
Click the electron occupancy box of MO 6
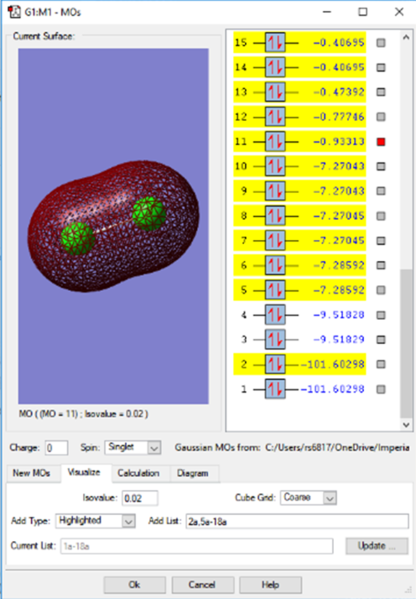(x=275, y=265)
